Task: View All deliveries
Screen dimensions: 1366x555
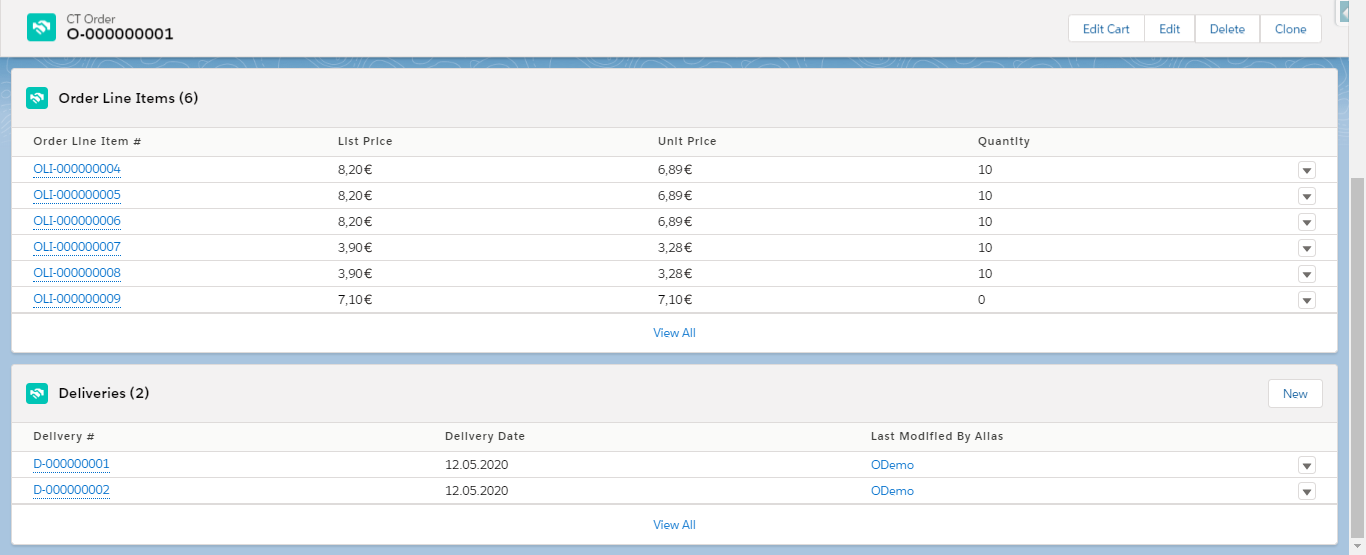Action: click(674, 525)
